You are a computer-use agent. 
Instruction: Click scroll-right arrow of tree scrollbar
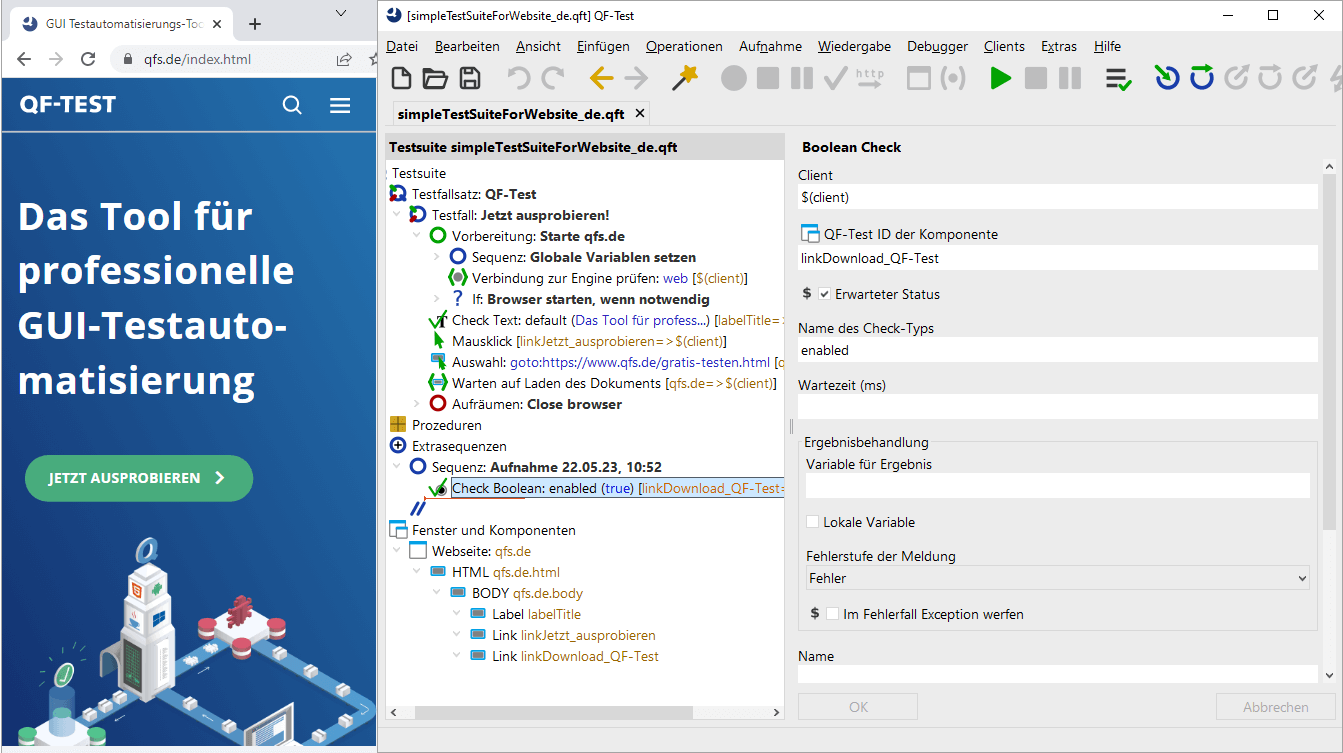pos(776,712)
